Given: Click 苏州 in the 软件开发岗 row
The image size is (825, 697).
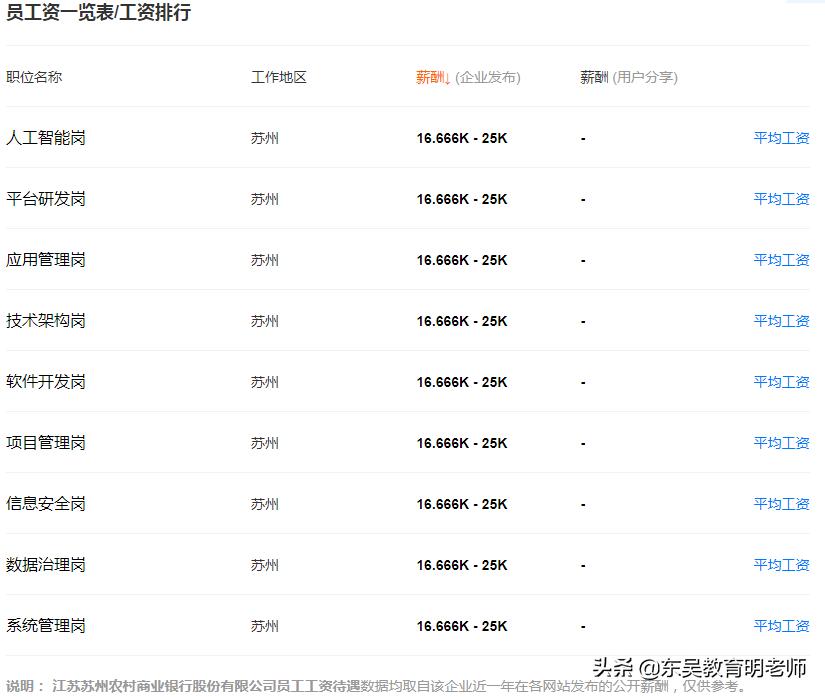Looking at the screenshot, I should click(x=264, y=382).
